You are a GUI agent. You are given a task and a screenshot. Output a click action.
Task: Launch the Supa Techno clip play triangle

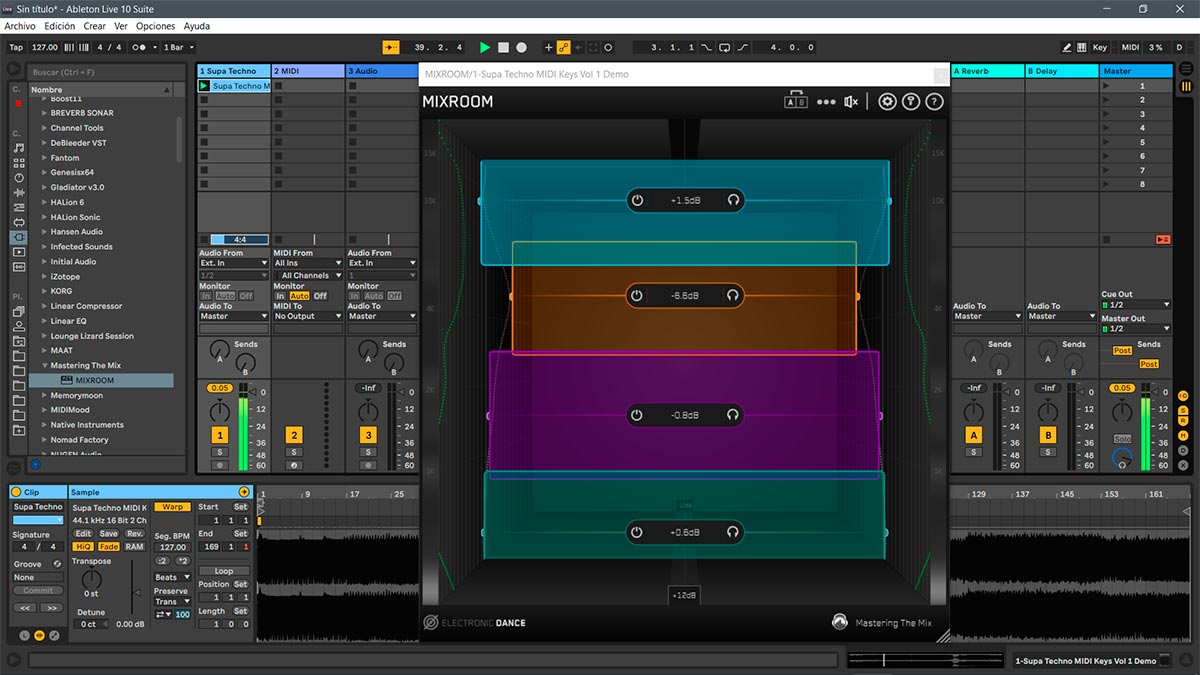205,86
